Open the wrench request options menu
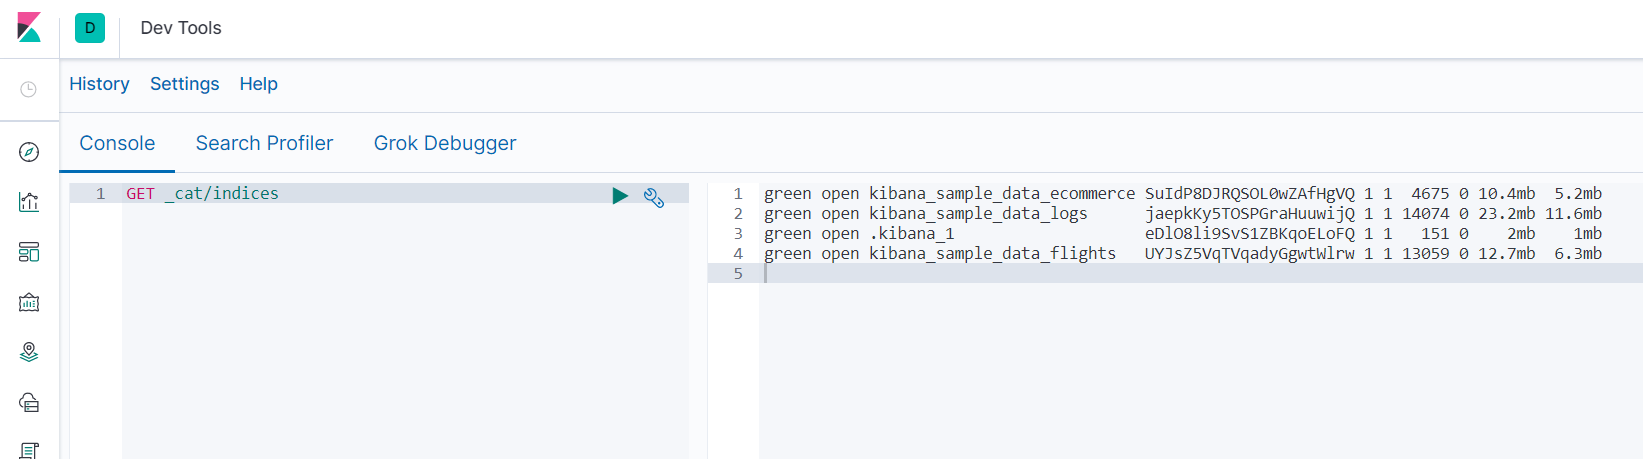1643x459 pixels. [x=654, y=197]
